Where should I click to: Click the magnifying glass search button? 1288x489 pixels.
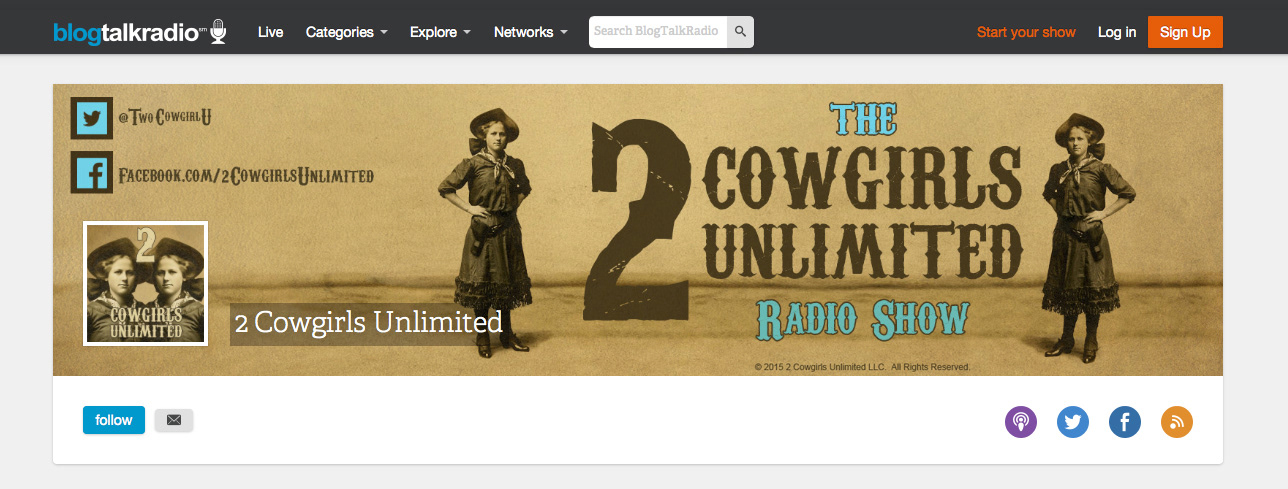coord(740,32)
